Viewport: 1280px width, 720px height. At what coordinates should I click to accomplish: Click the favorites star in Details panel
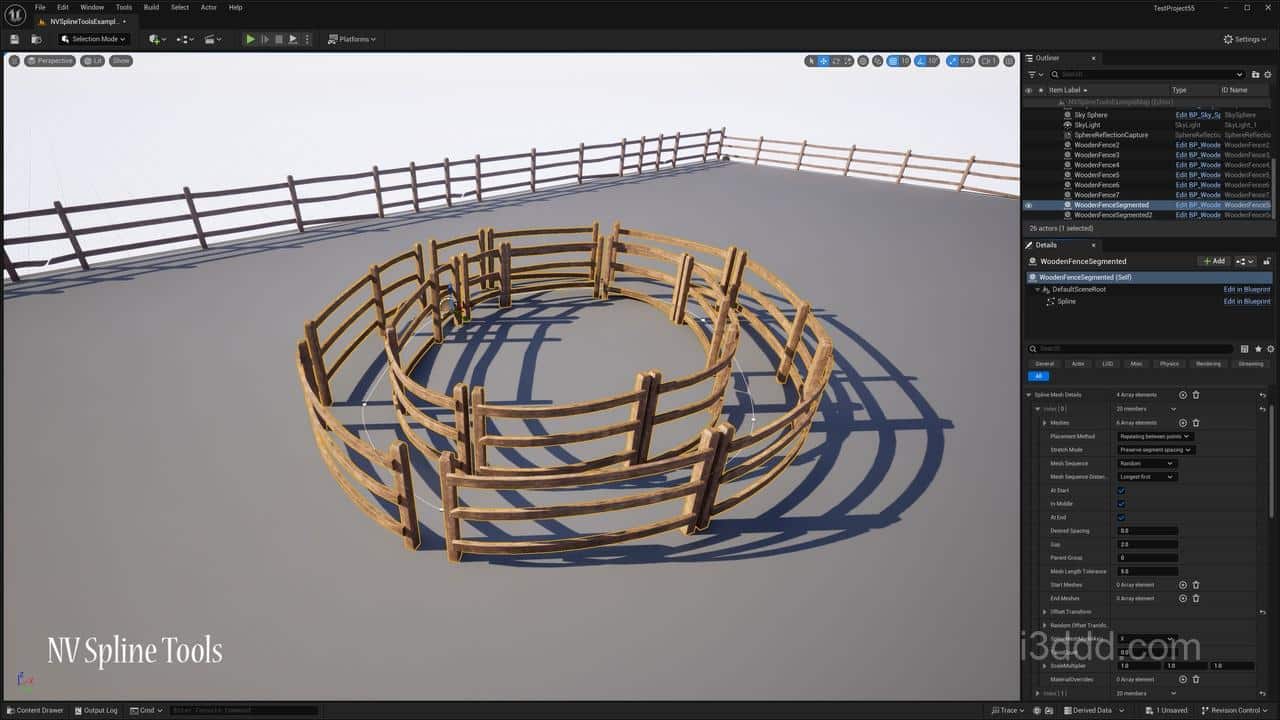point(1257,349)
